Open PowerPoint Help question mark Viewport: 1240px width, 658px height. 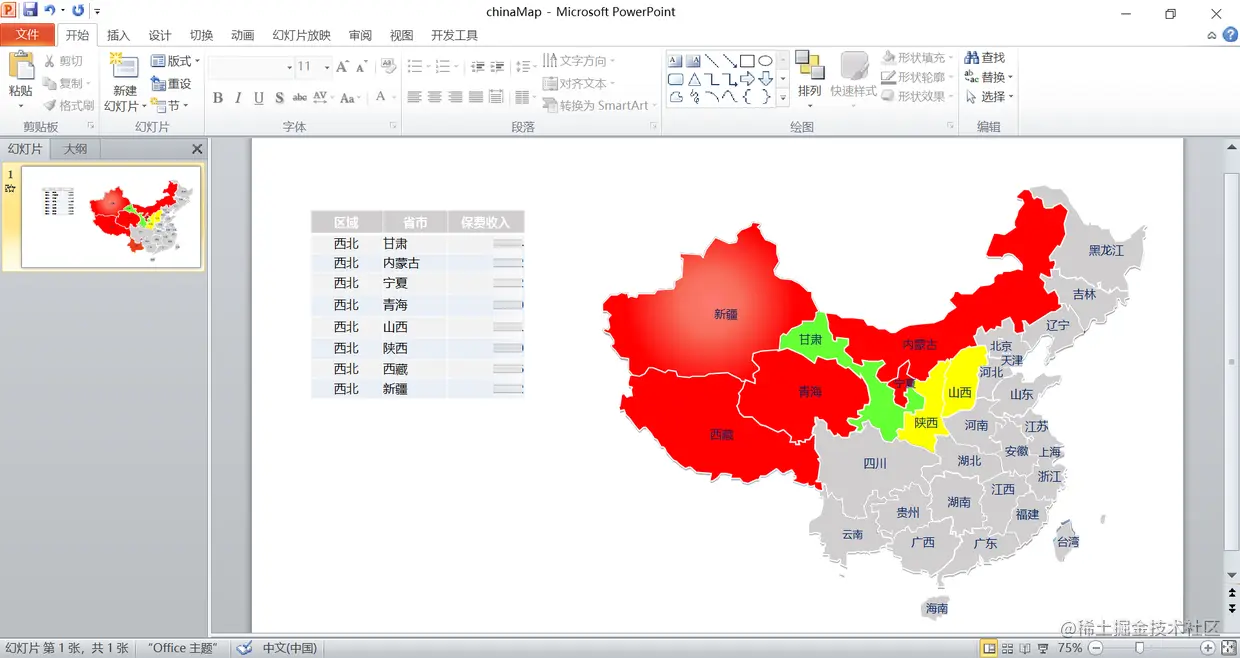tap(1230, 35)
